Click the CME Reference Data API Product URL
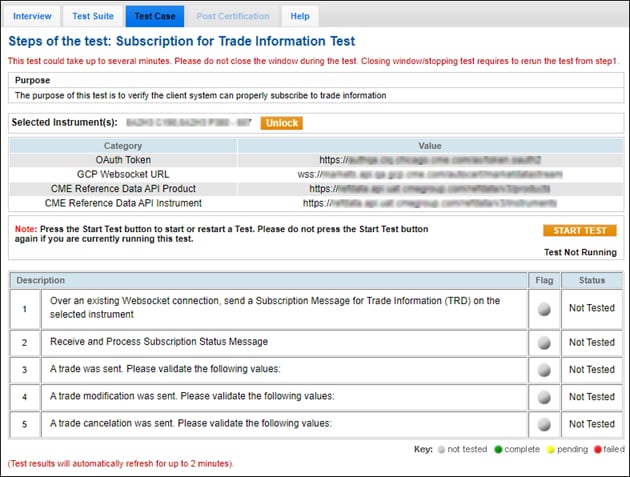The width and height of the screenshot is (630, 477). pos(429,188)
